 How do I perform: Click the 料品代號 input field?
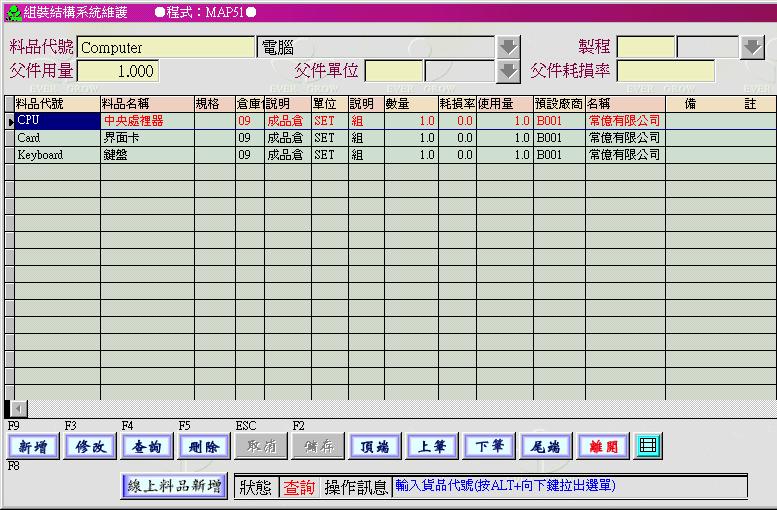[166, 47]
